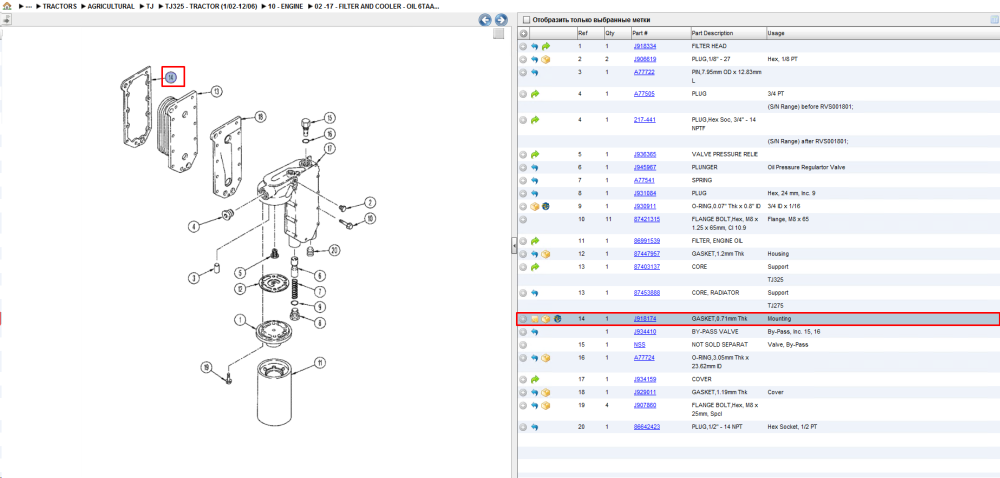
Task: Click the add-all circle in the table header
Action: [x=523, y=33]
